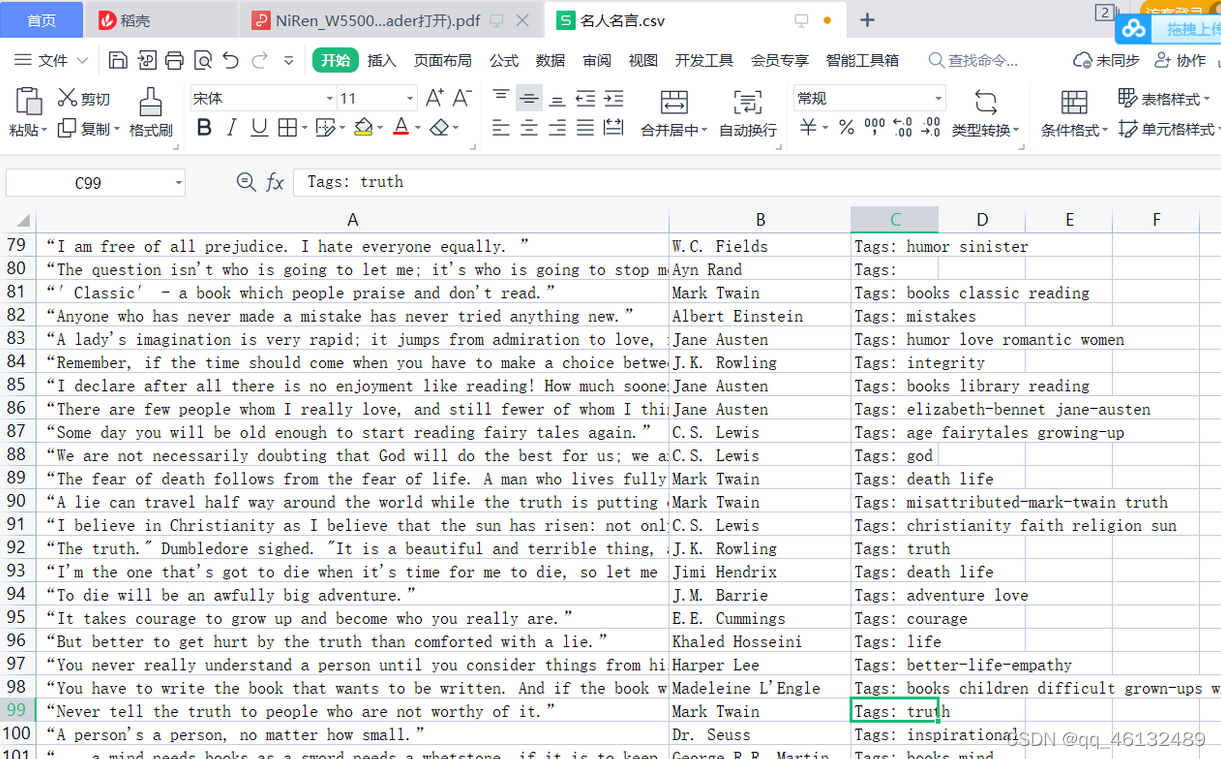Image resolution: width=1221 pixels, height=759 pixels.
Task: Select column B header
Action: [x=760, y=220]
